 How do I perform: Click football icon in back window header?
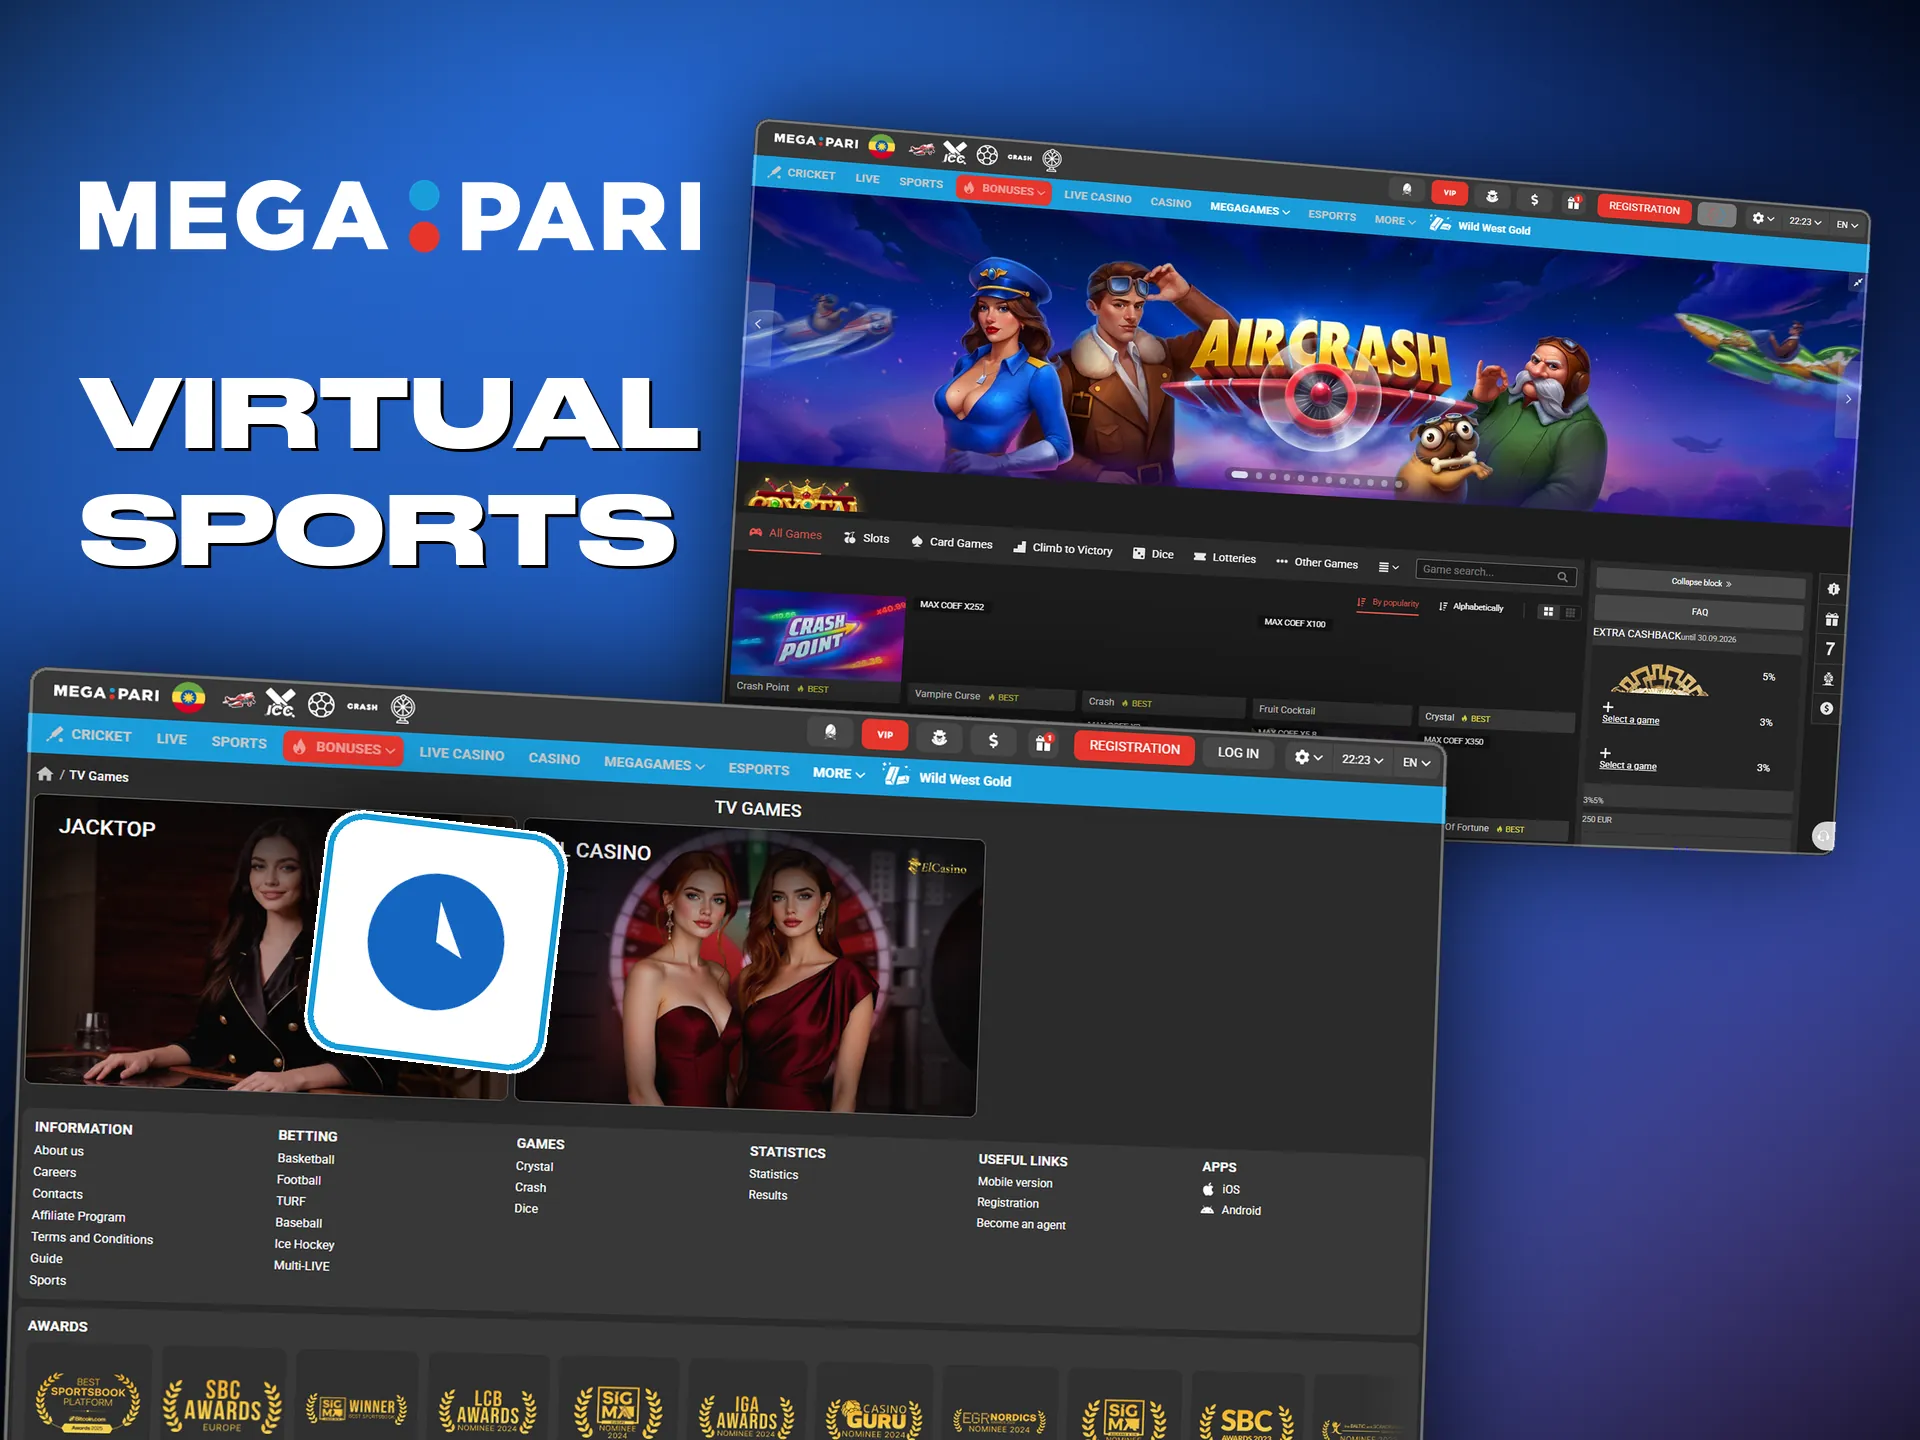987,155
